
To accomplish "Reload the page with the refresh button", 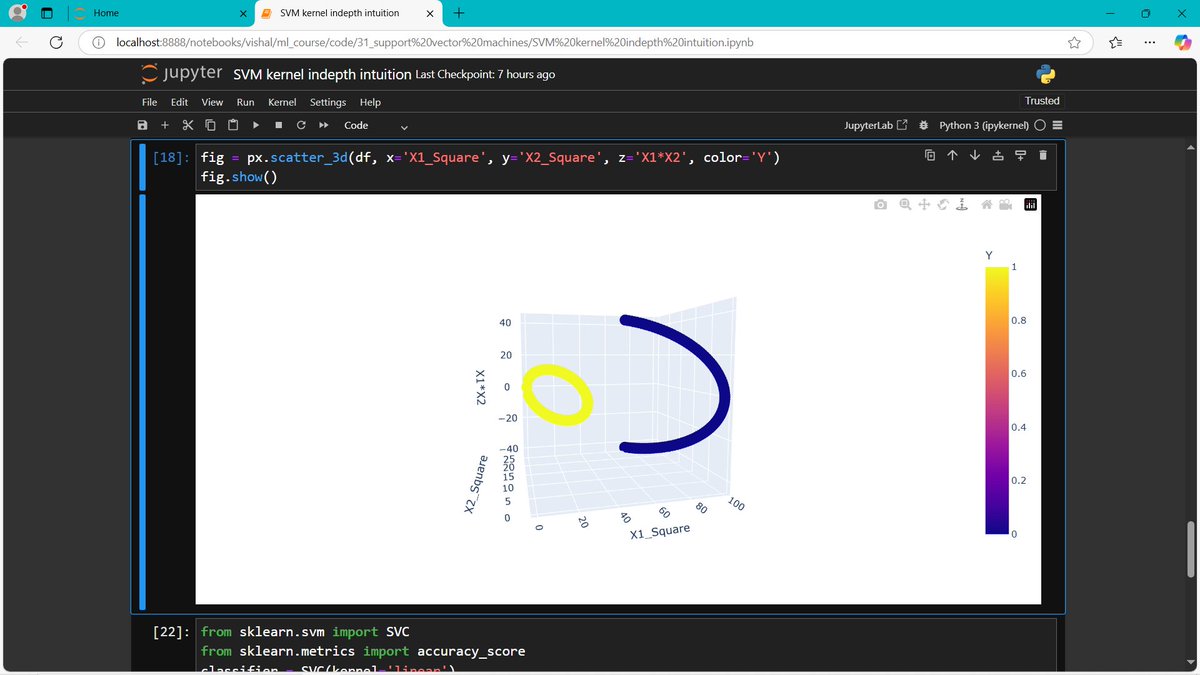I will pos(56,42).
